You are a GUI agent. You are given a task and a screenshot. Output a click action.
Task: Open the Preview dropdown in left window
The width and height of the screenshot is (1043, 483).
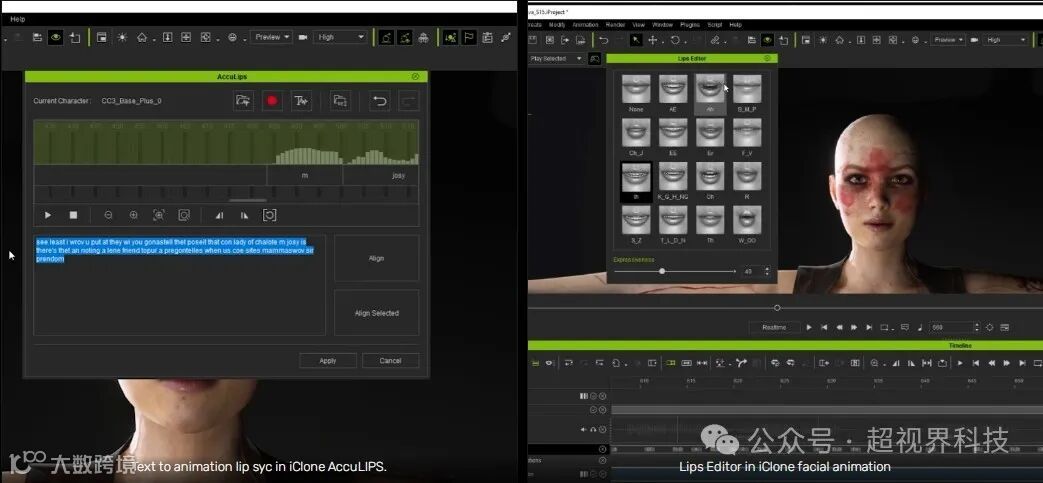click(x=271, y=37)
